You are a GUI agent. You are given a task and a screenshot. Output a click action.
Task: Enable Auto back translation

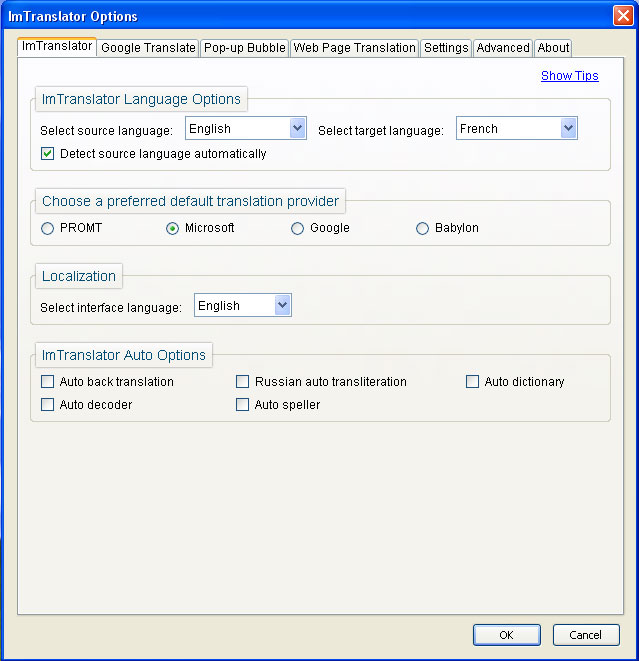point(47,382)
